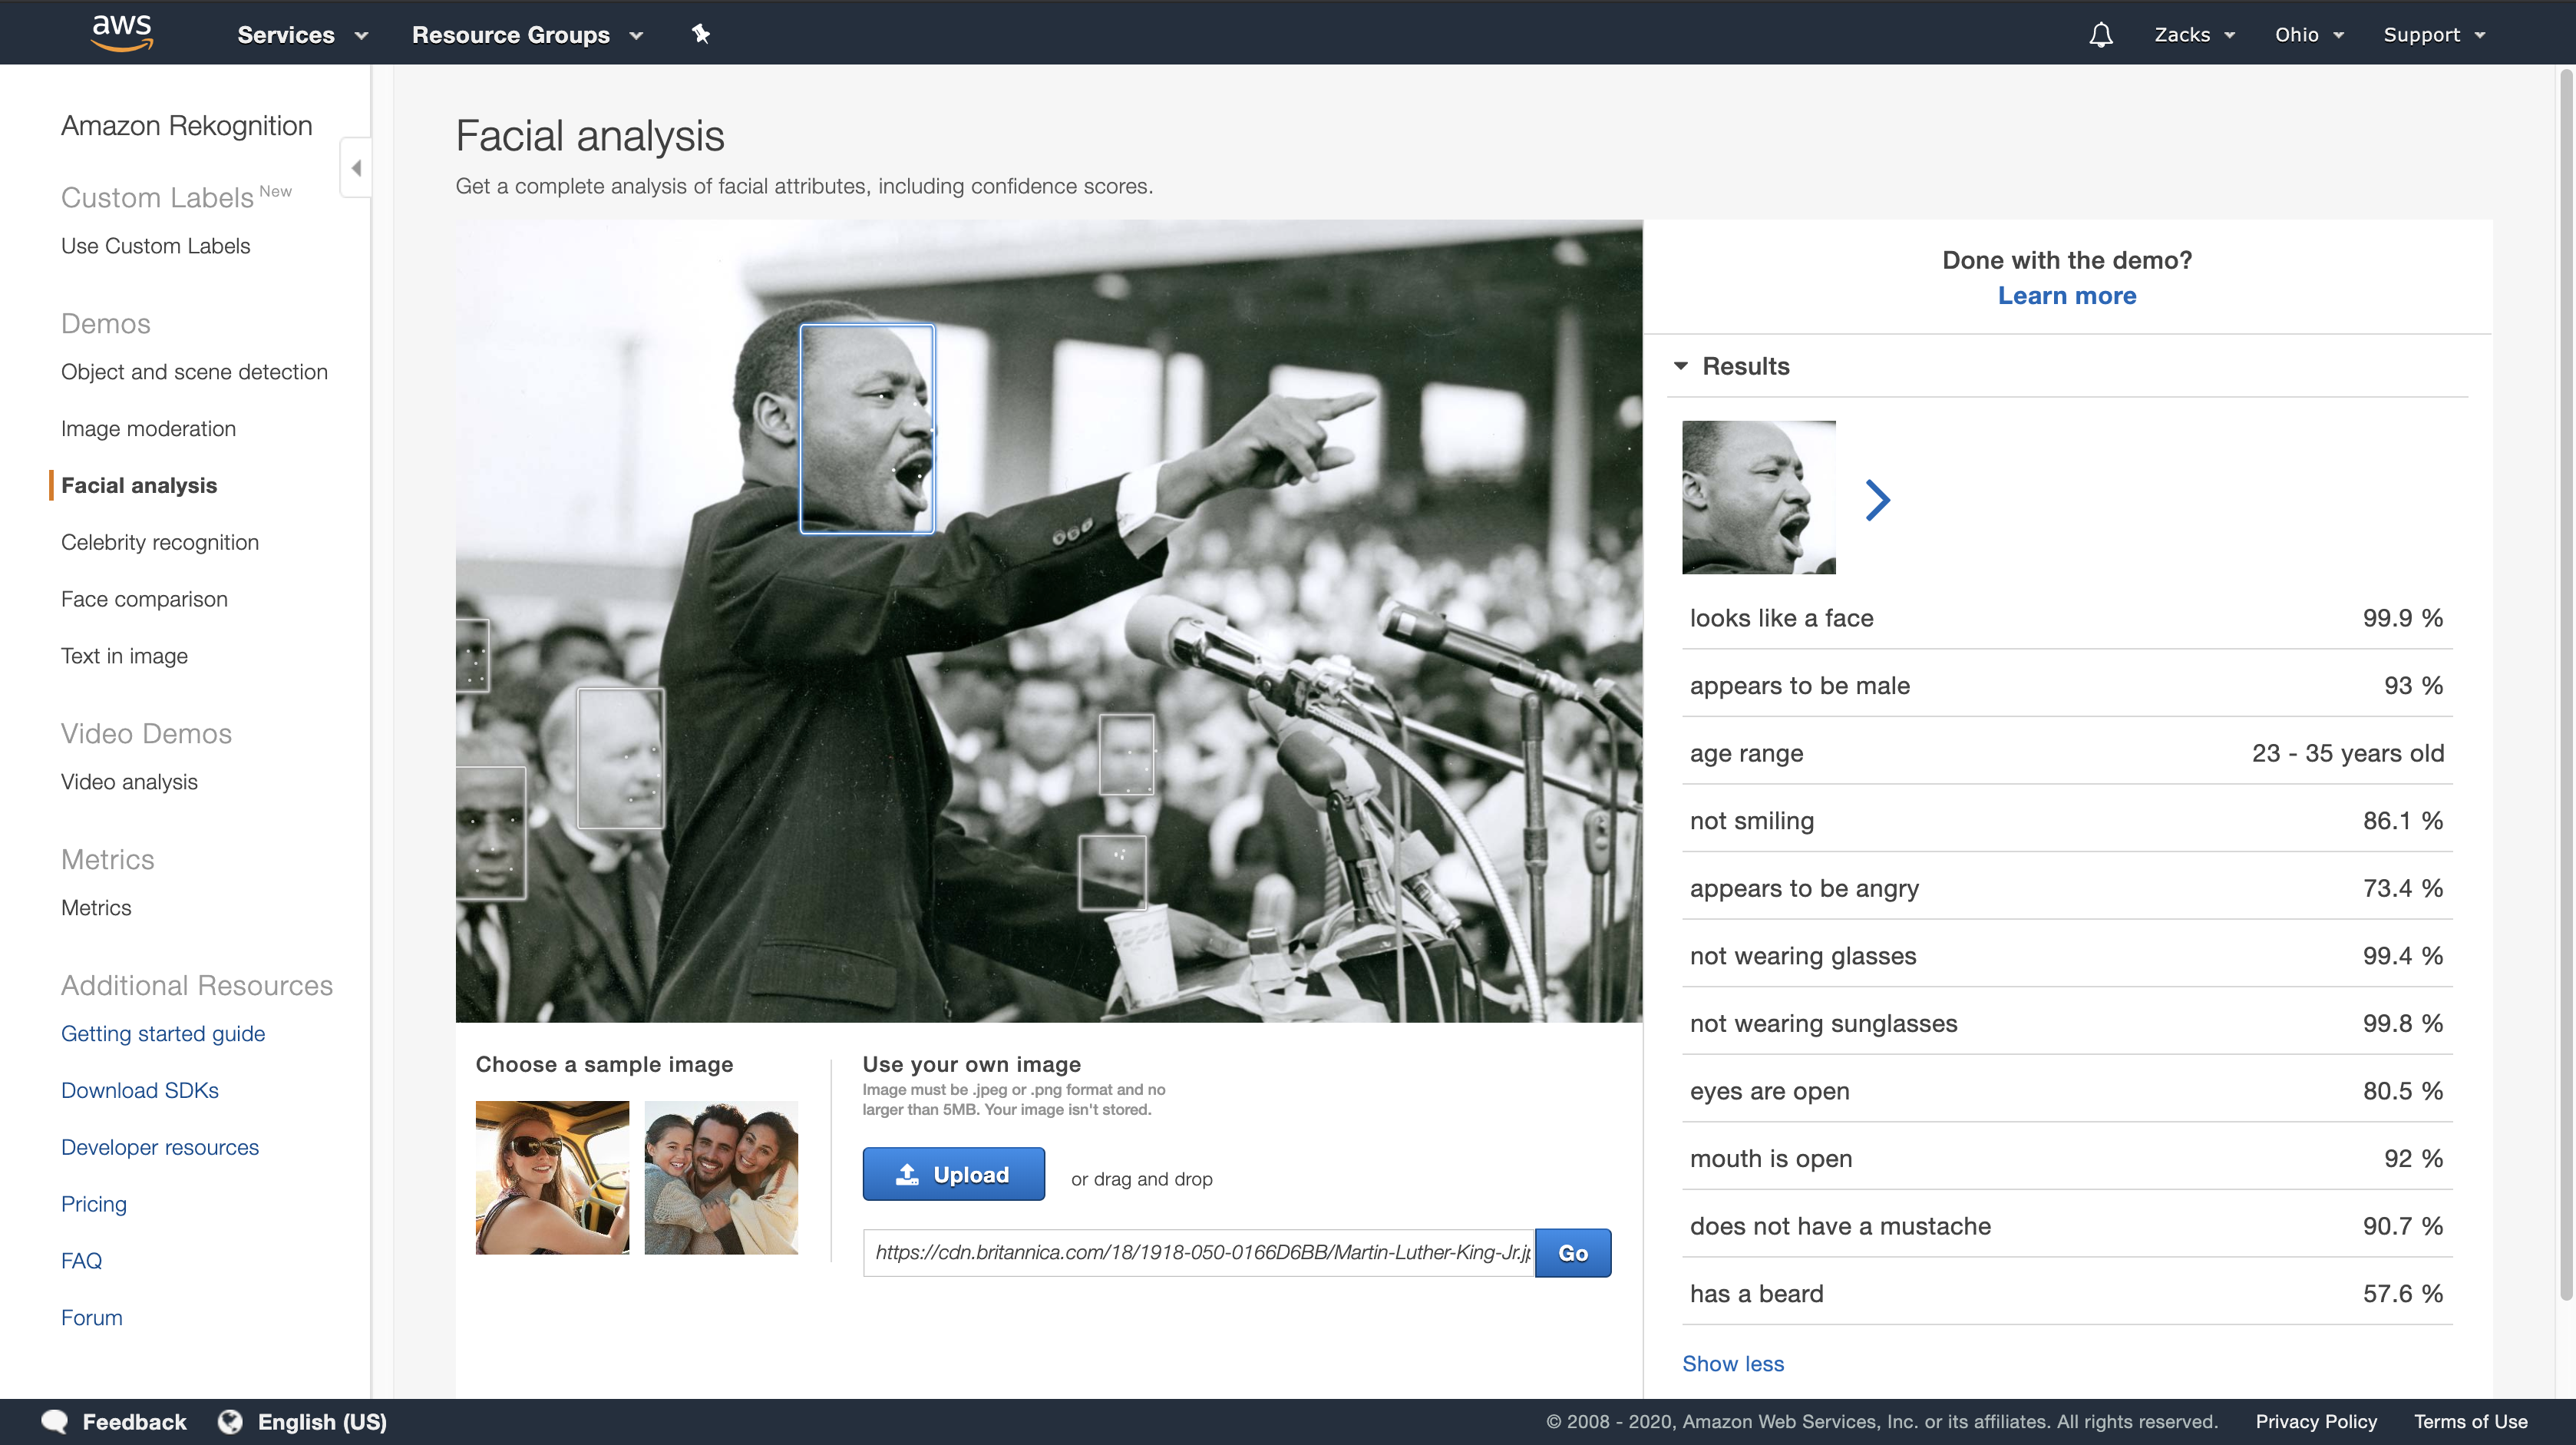The width and height of the screenshot is (2576, 1445).
Task: Open the Ohio region dropdown
Action: [x=2308, y=35]
